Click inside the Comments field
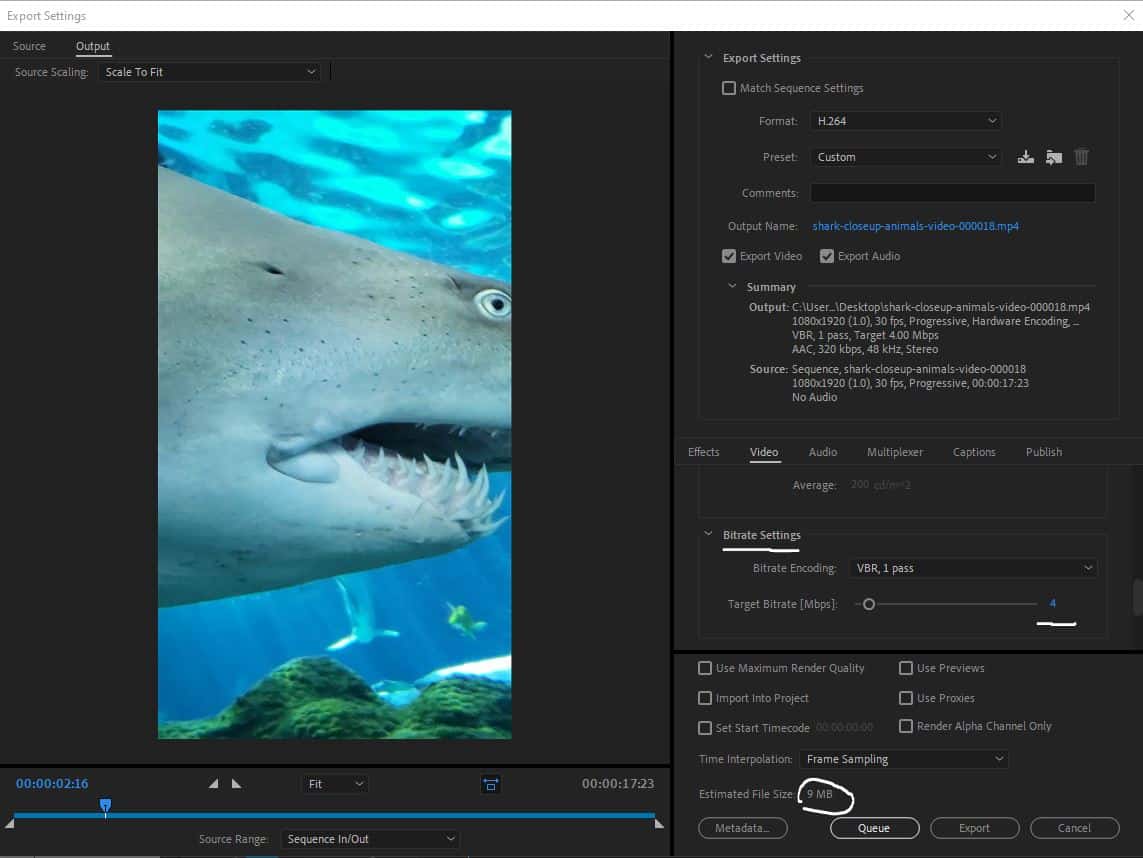Image resolution: width=1143 pixels, height=858 pixels. [x=951, y=192]
